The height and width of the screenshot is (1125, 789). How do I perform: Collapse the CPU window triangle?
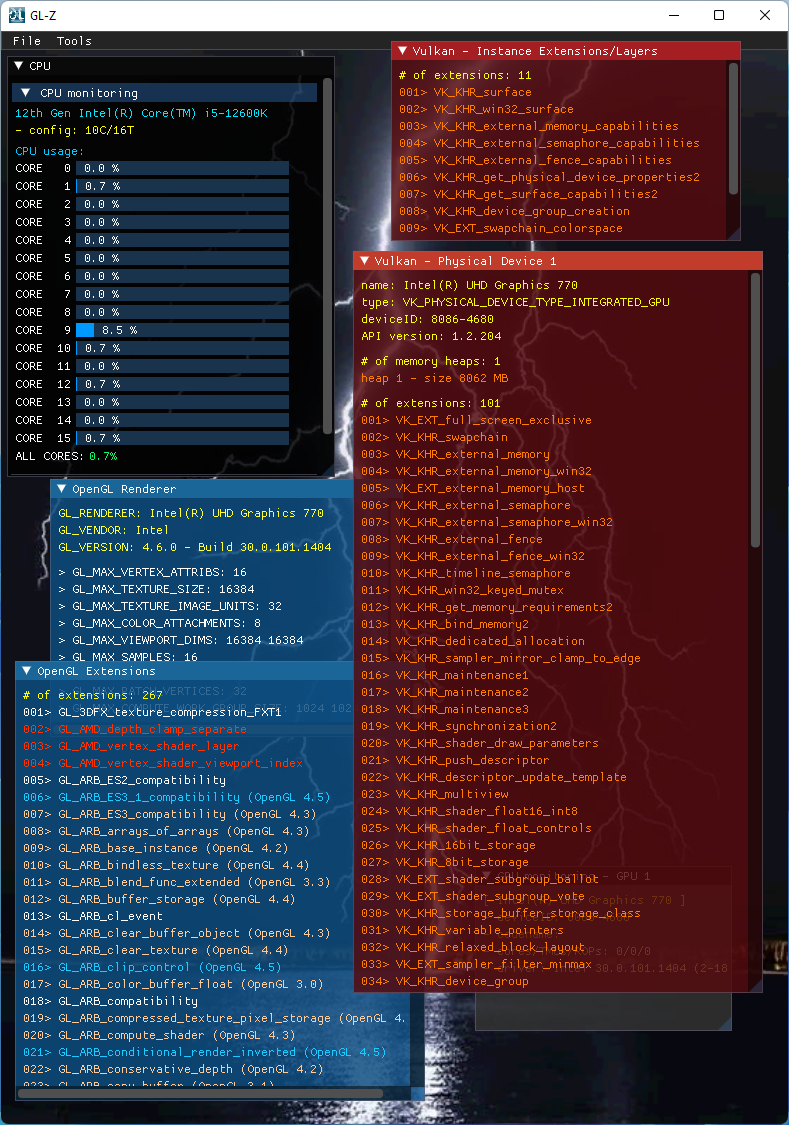[x=19, y=65]
